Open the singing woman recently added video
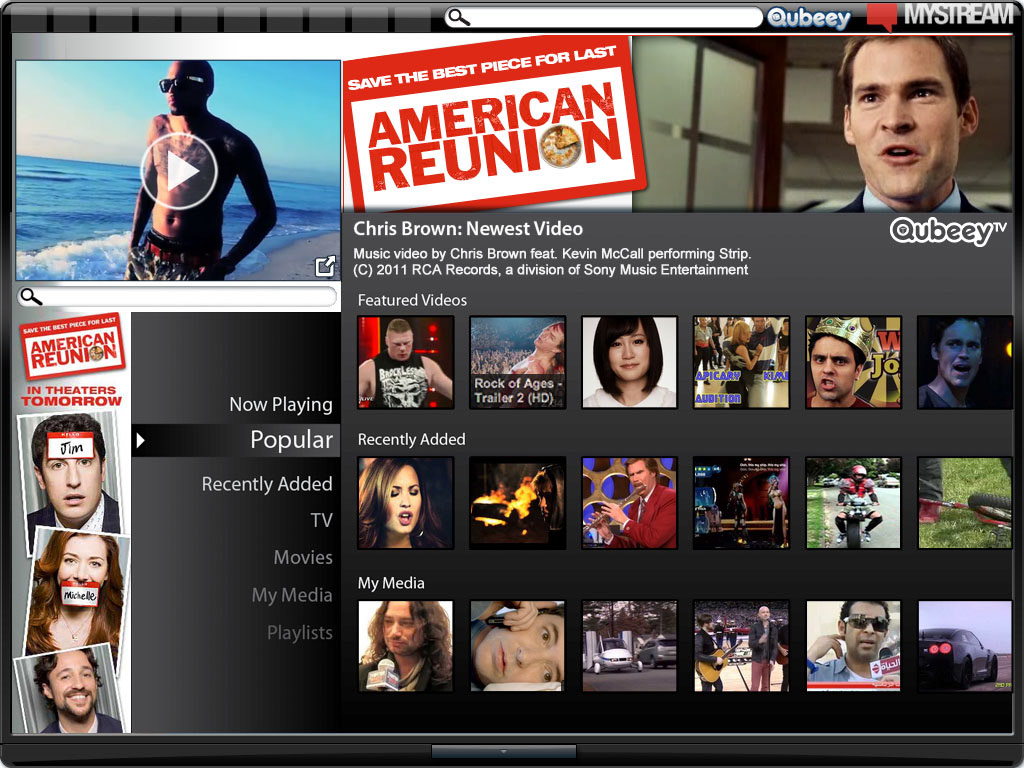1024x768 pixels. tap(406, 502)
